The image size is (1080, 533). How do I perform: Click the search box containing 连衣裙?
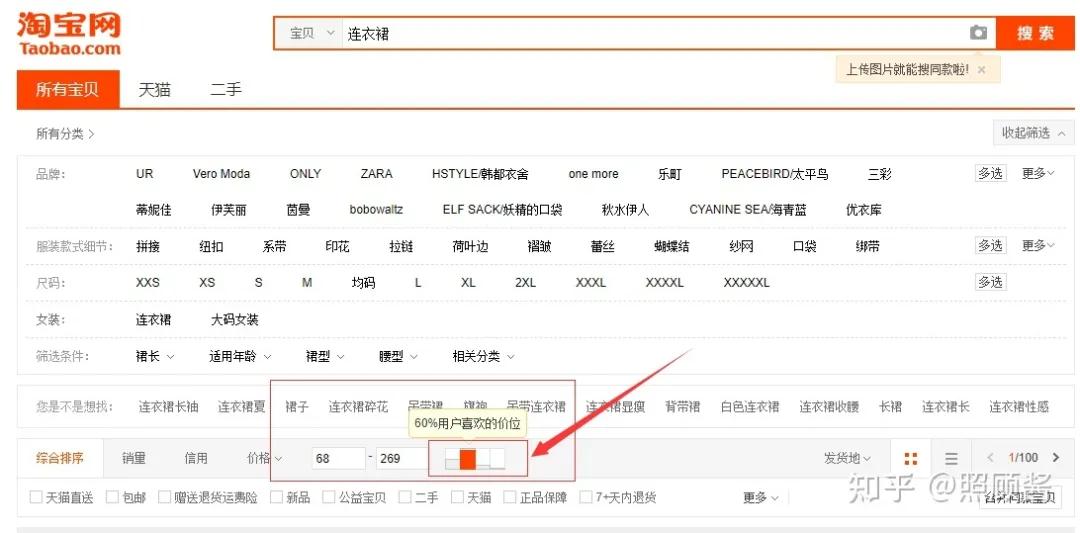pyautogui.click(x=654, y=34)
